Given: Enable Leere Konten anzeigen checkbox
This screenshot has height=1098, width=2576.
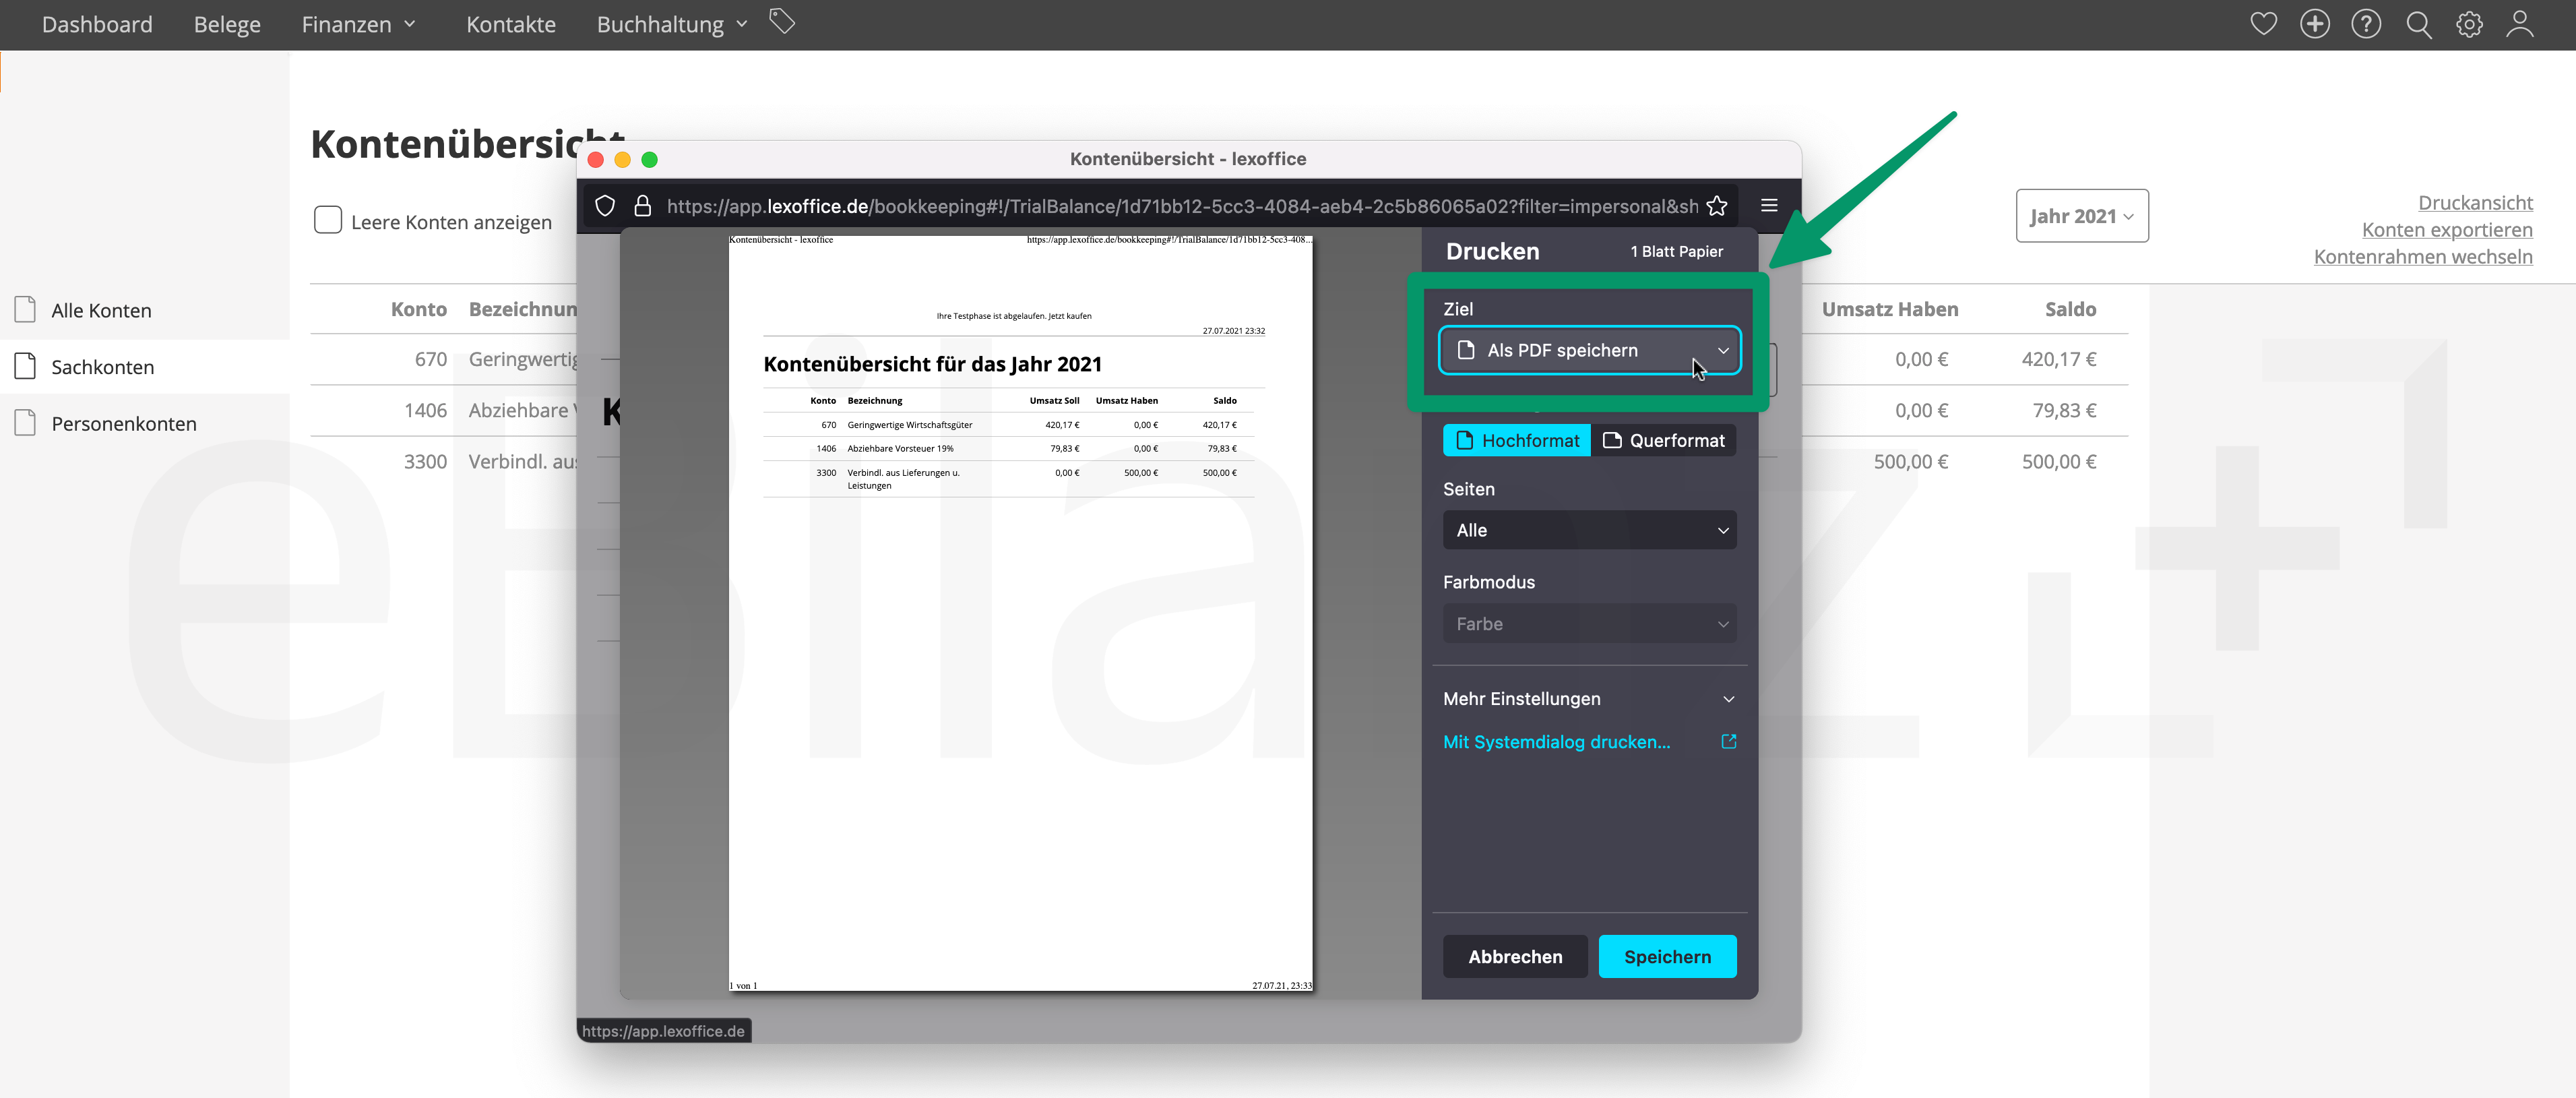Looking at the screenshot, I should click(x=328, y=220).
